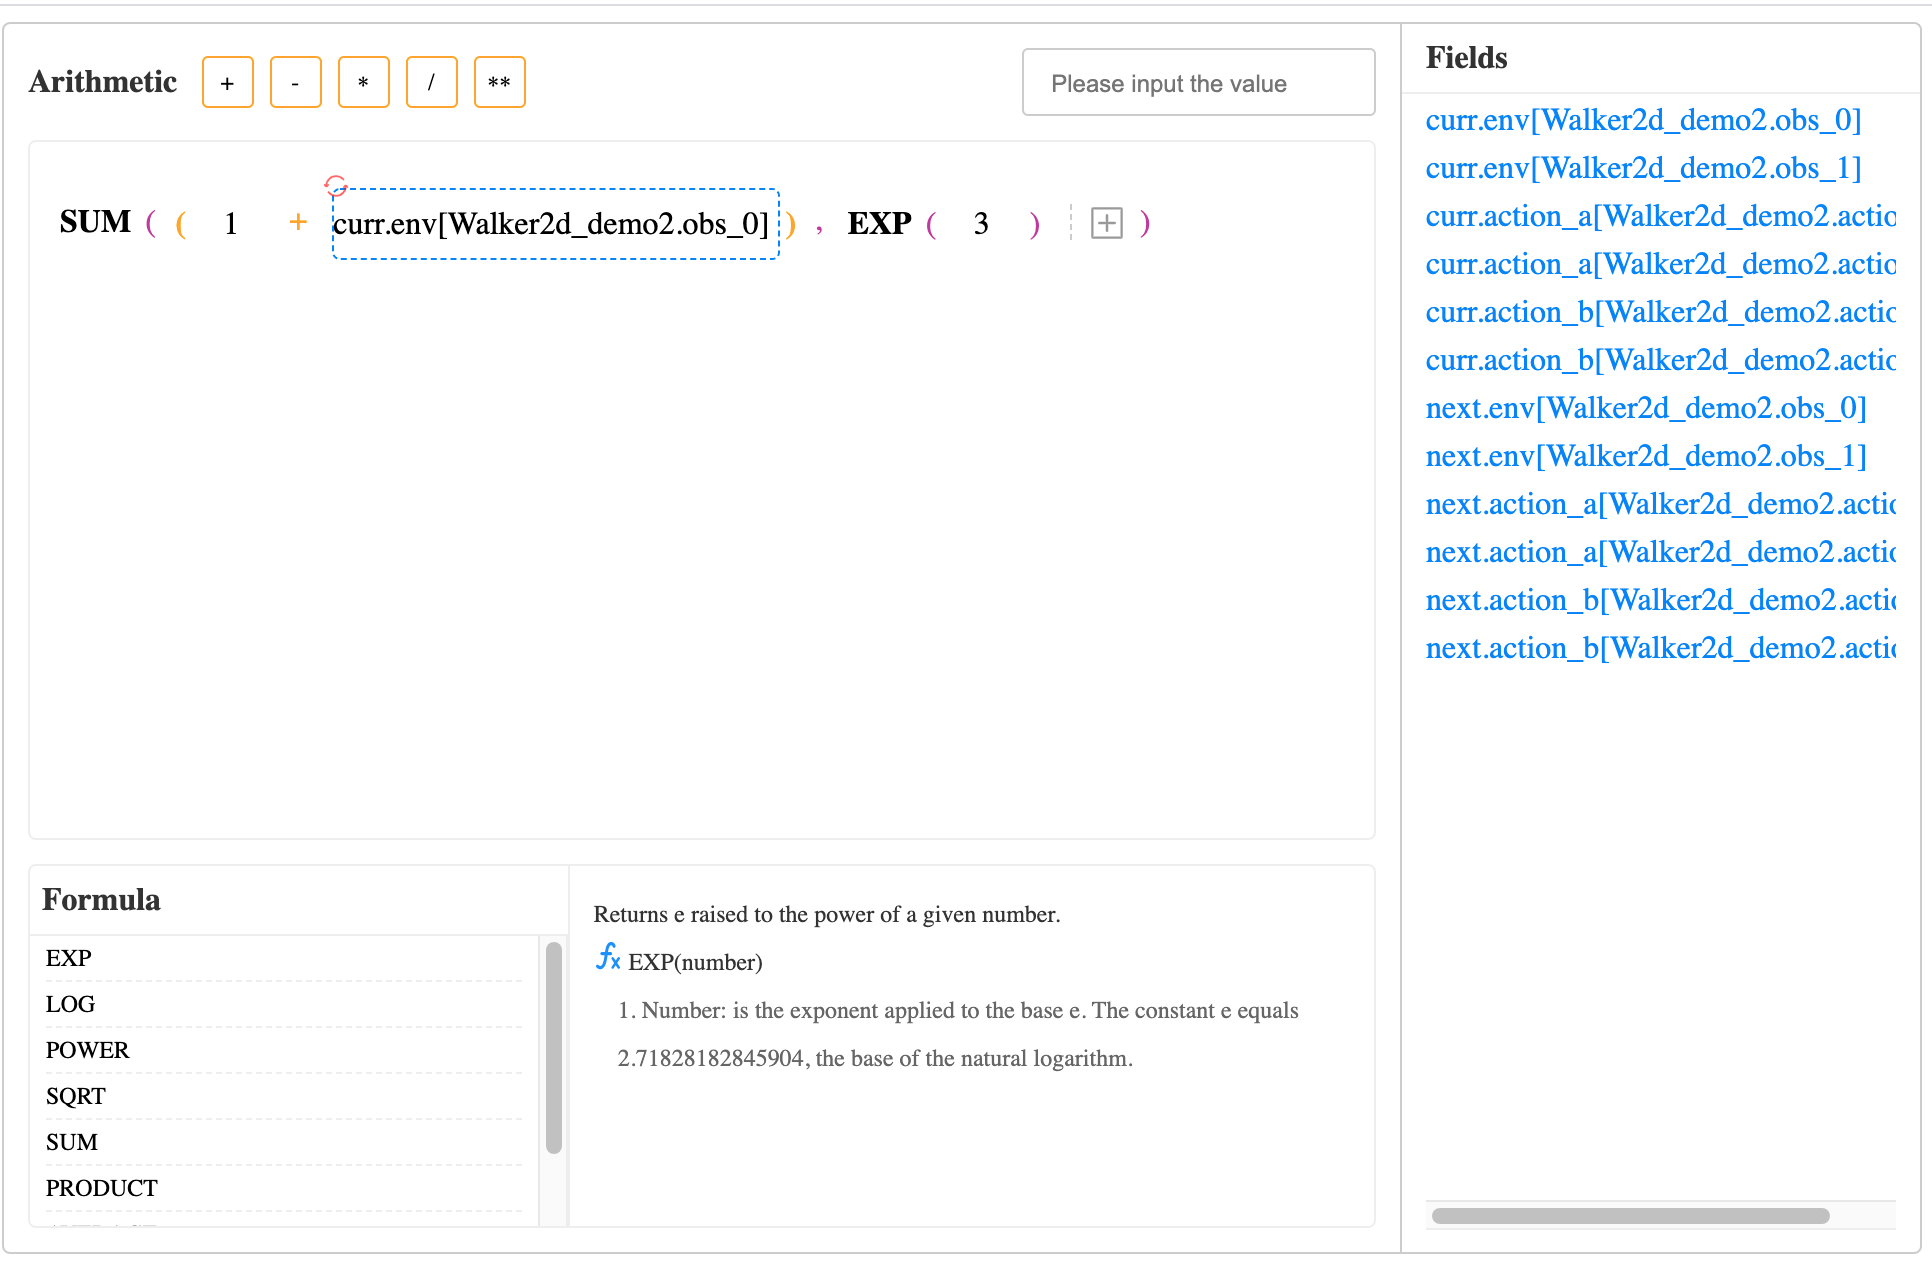Image resolution: width=1932 pixels, height=1282 pixels.
Task: Choose POWER in the Formula list
Action: tap(88, 1050)
